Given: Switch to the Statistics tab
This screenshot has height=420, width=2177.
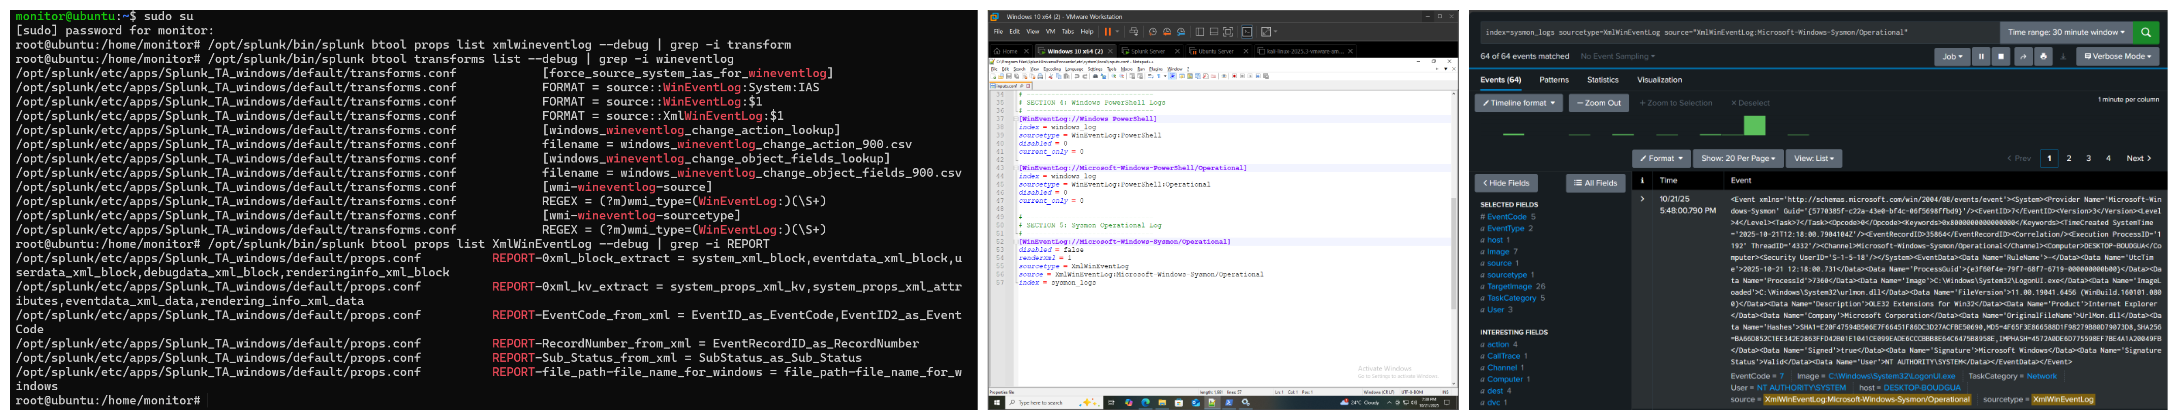Looking at the screenshot, I should point(1602,80).
